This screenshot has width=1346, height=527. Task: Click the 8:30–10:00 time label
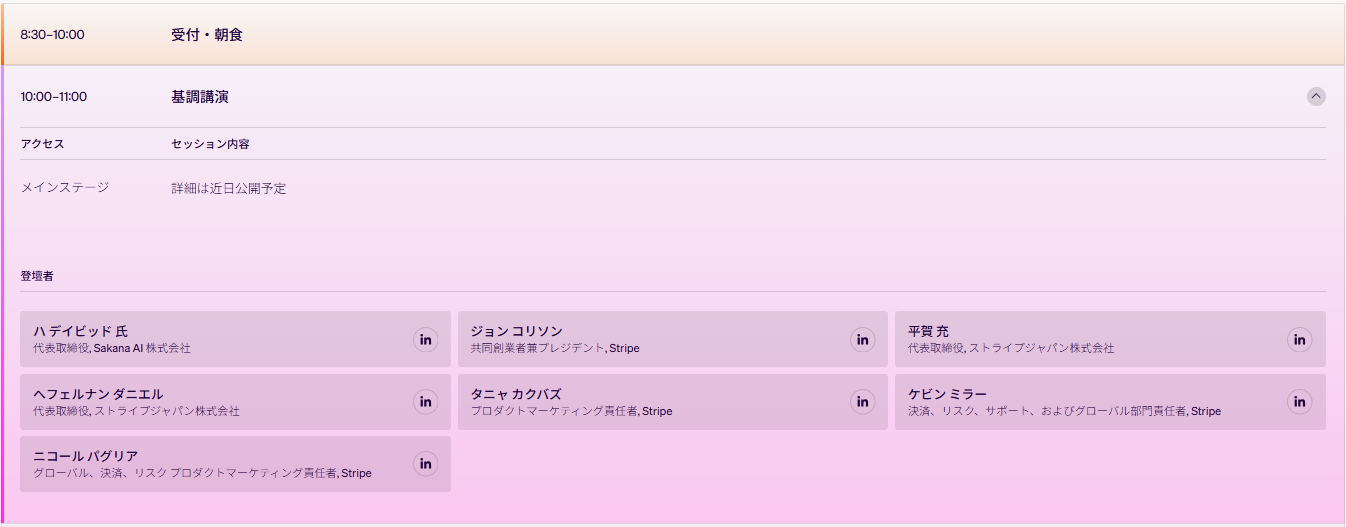pos(52,35)
